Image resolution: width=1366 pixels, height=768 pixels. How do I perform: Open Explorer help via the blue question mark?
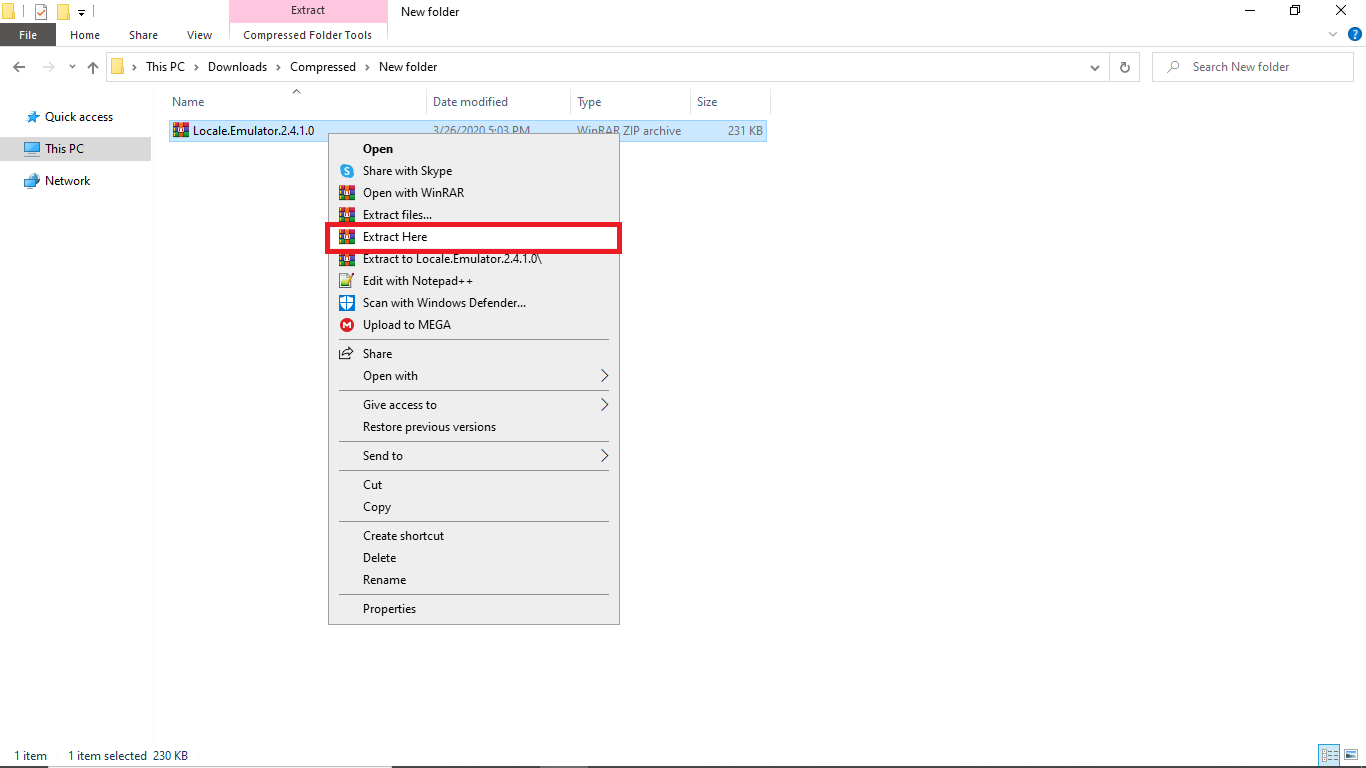[x=1355, y=34]
